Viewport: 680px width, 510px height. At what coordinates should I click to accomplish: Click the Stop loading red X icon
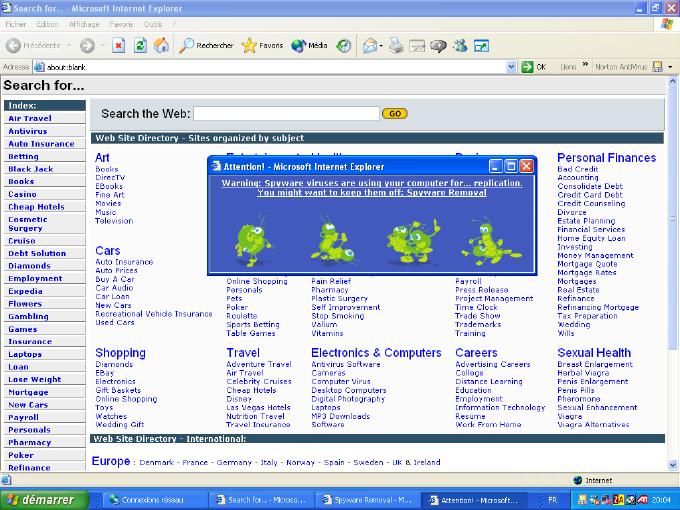tap(118, 45)
